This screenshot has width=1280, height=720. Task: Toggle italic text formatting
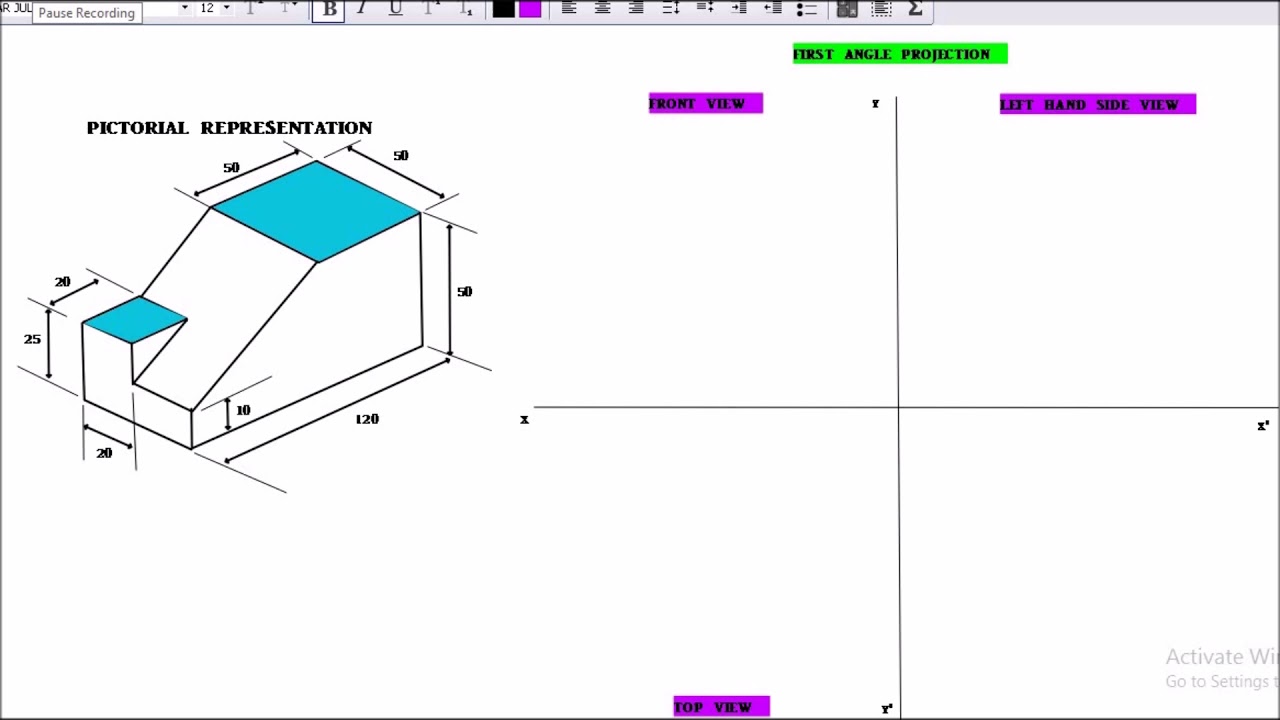tap(361, 9)
